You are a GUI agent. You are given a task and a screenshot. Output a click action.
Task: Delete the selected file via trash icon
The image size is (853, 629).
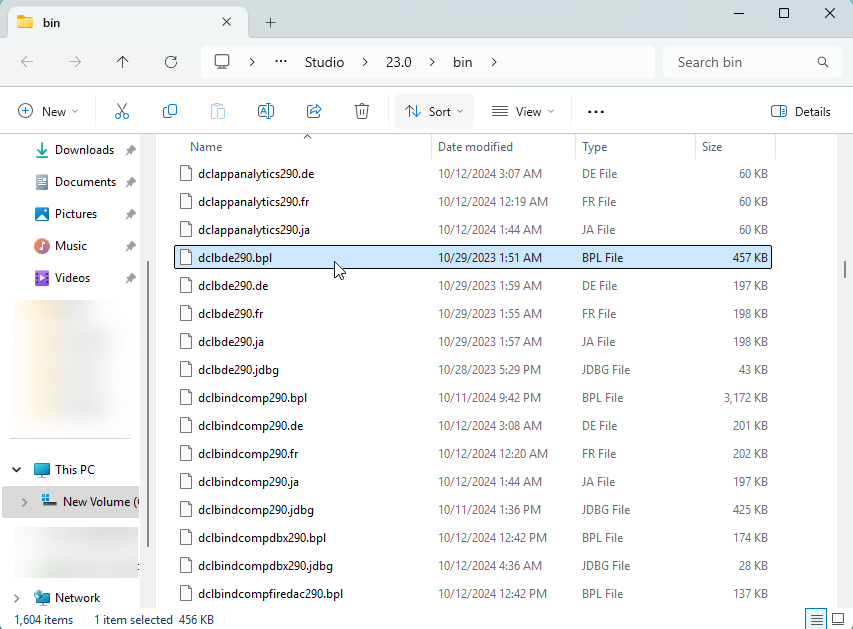pos(362,111)
